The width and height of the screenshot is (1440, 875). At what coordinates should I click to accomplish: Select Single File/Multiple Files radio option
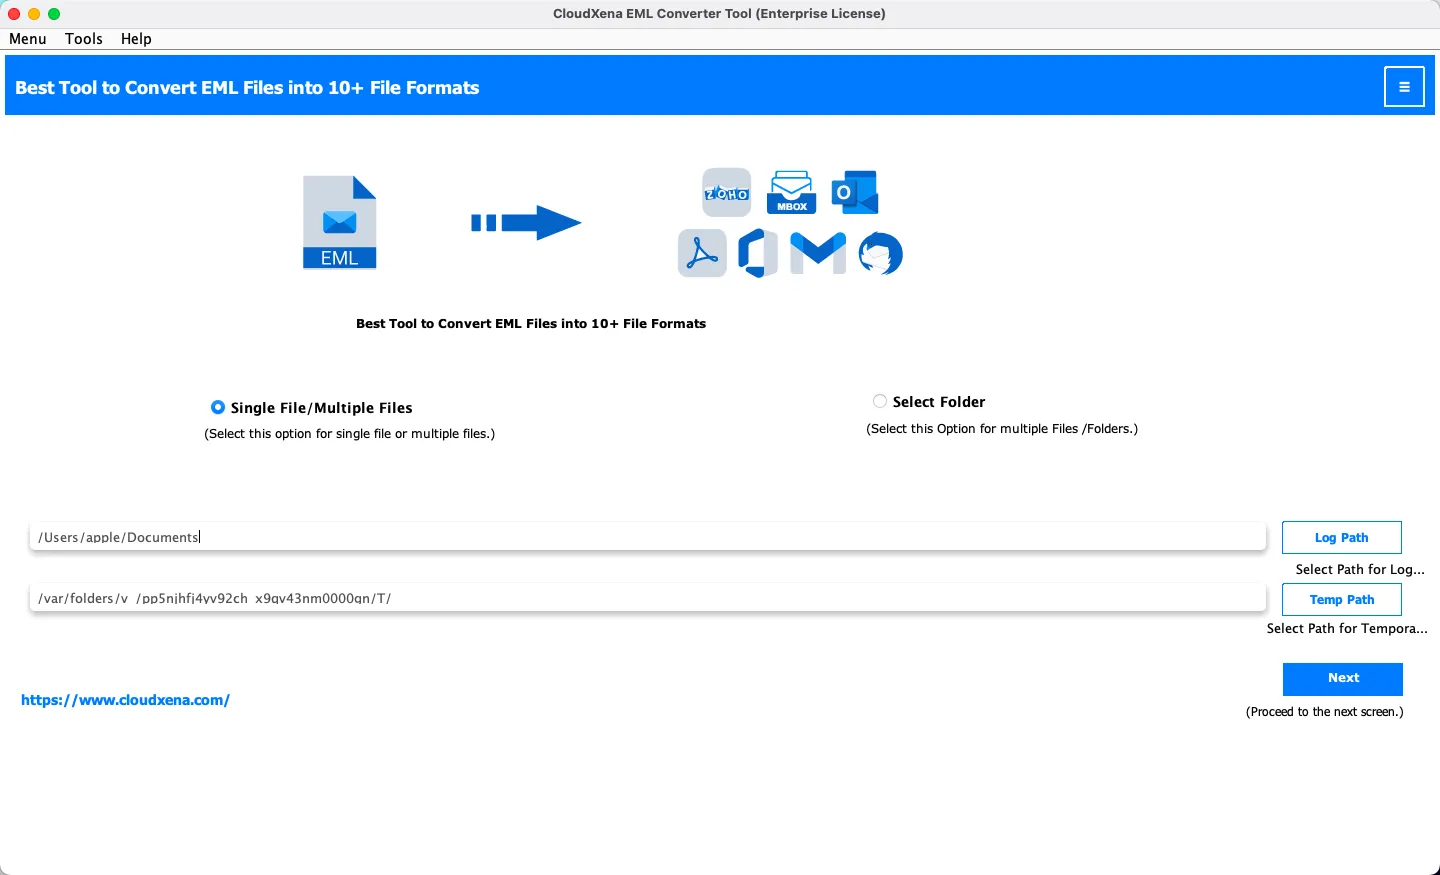218,407
